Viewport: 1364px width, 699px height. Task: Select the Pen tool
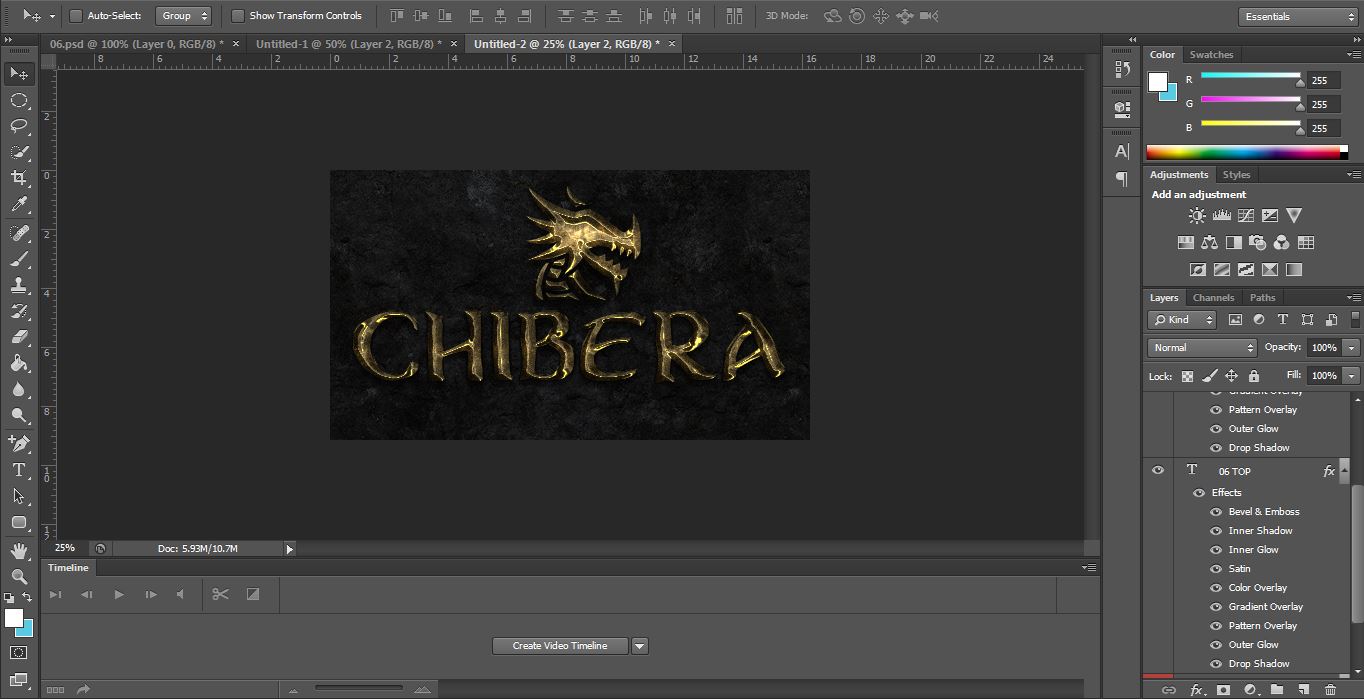click(19, 443)
